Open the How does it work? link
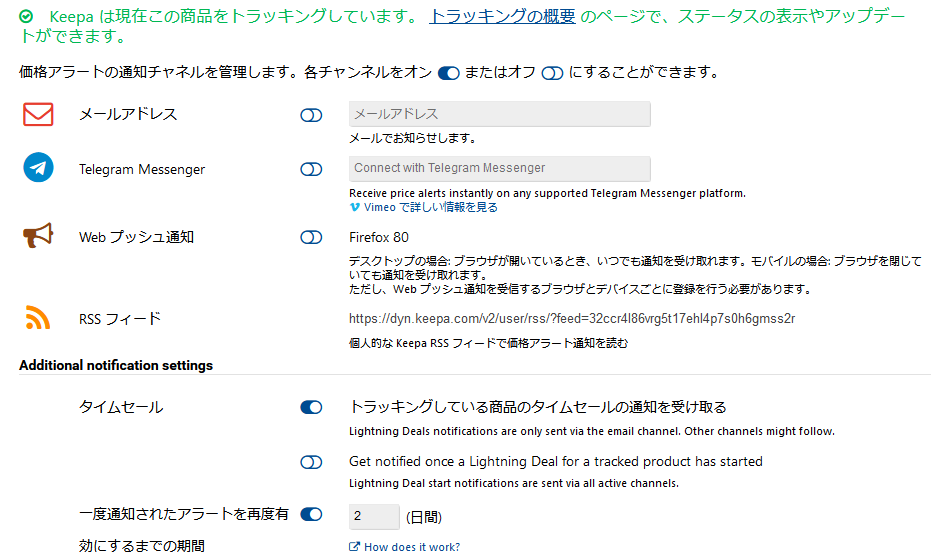The height and width of the screenshot is (560, 949). [412, 547]
